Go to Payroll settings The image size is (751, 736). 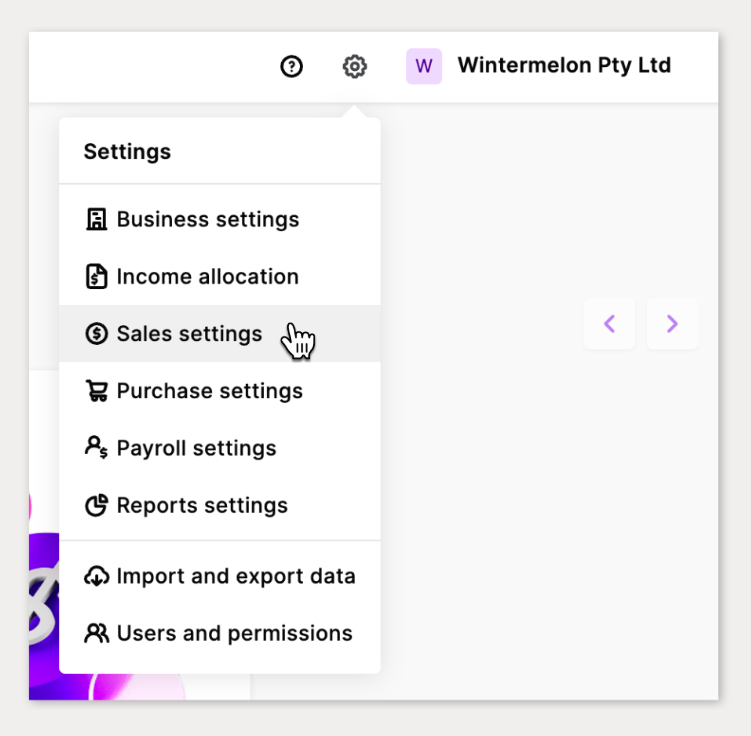coord(197,448)
